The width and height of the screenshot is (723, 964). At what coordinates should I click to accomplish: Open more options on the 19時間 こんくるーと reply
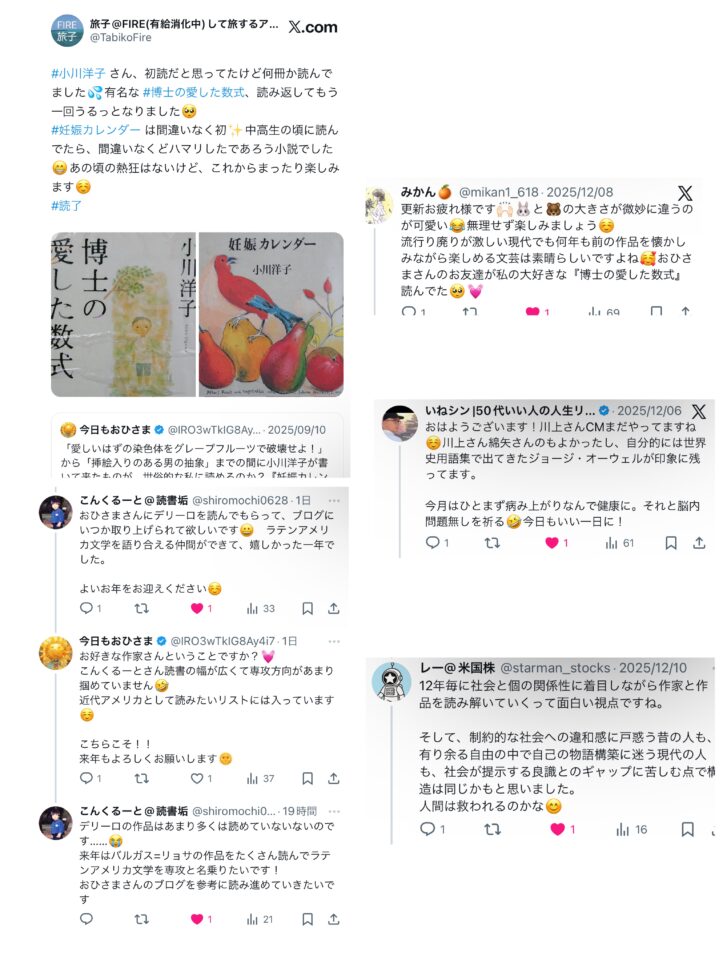pos(334,812)
